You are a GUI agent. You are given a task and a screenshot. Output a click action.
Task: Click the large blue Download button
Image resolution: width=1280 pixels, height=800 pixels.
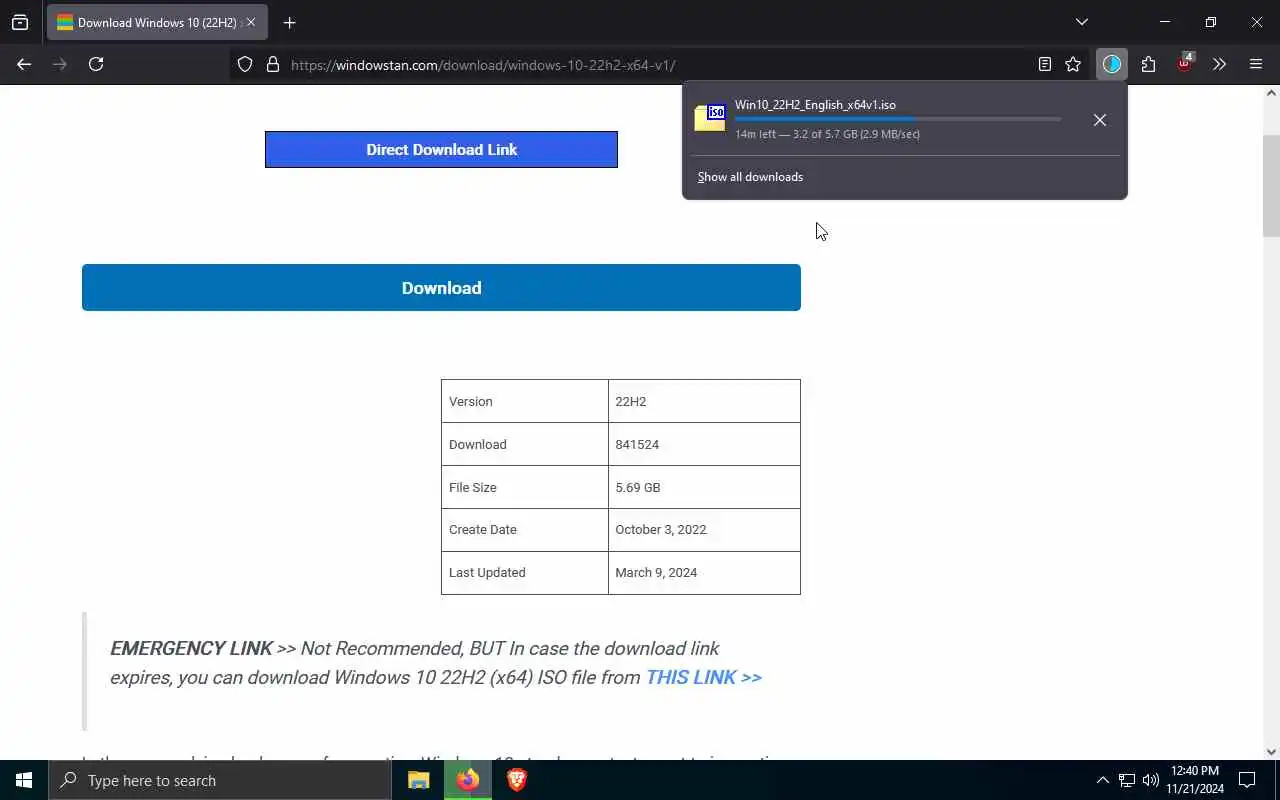pos(441,287)
